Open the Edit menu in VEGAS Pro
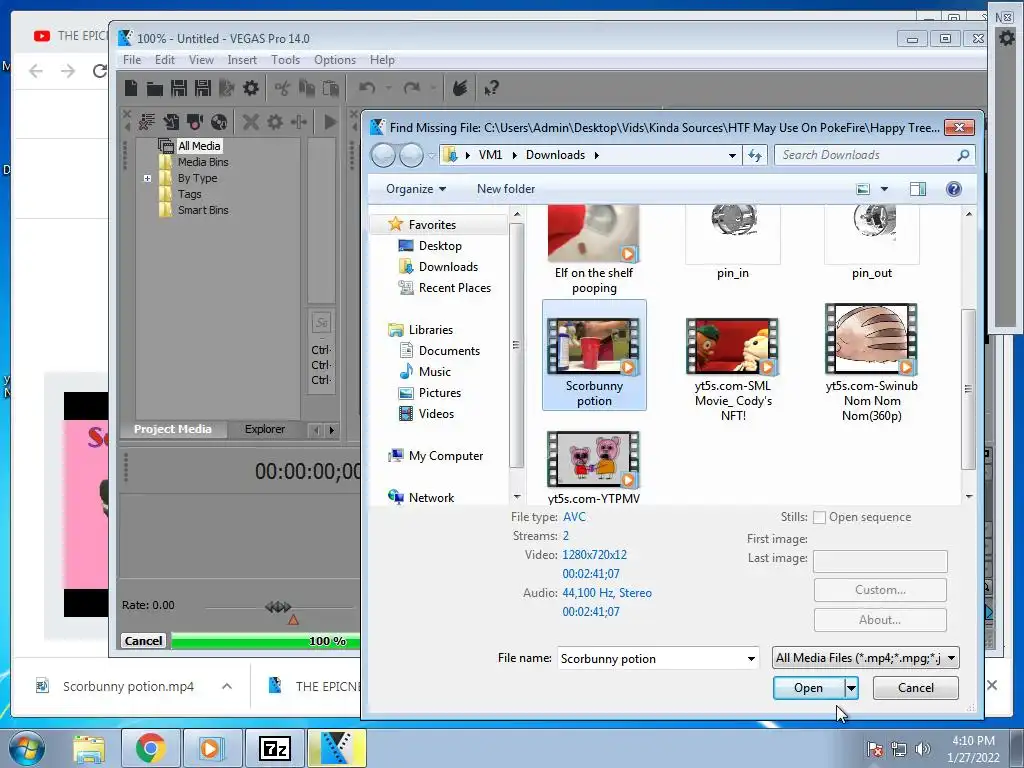 (165, 60)
